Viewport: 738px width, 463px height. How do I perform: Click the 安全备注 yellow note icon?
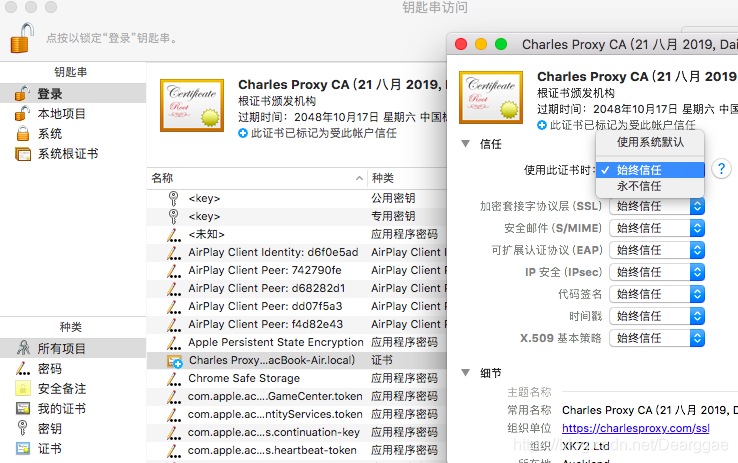[x=23, y=388]
